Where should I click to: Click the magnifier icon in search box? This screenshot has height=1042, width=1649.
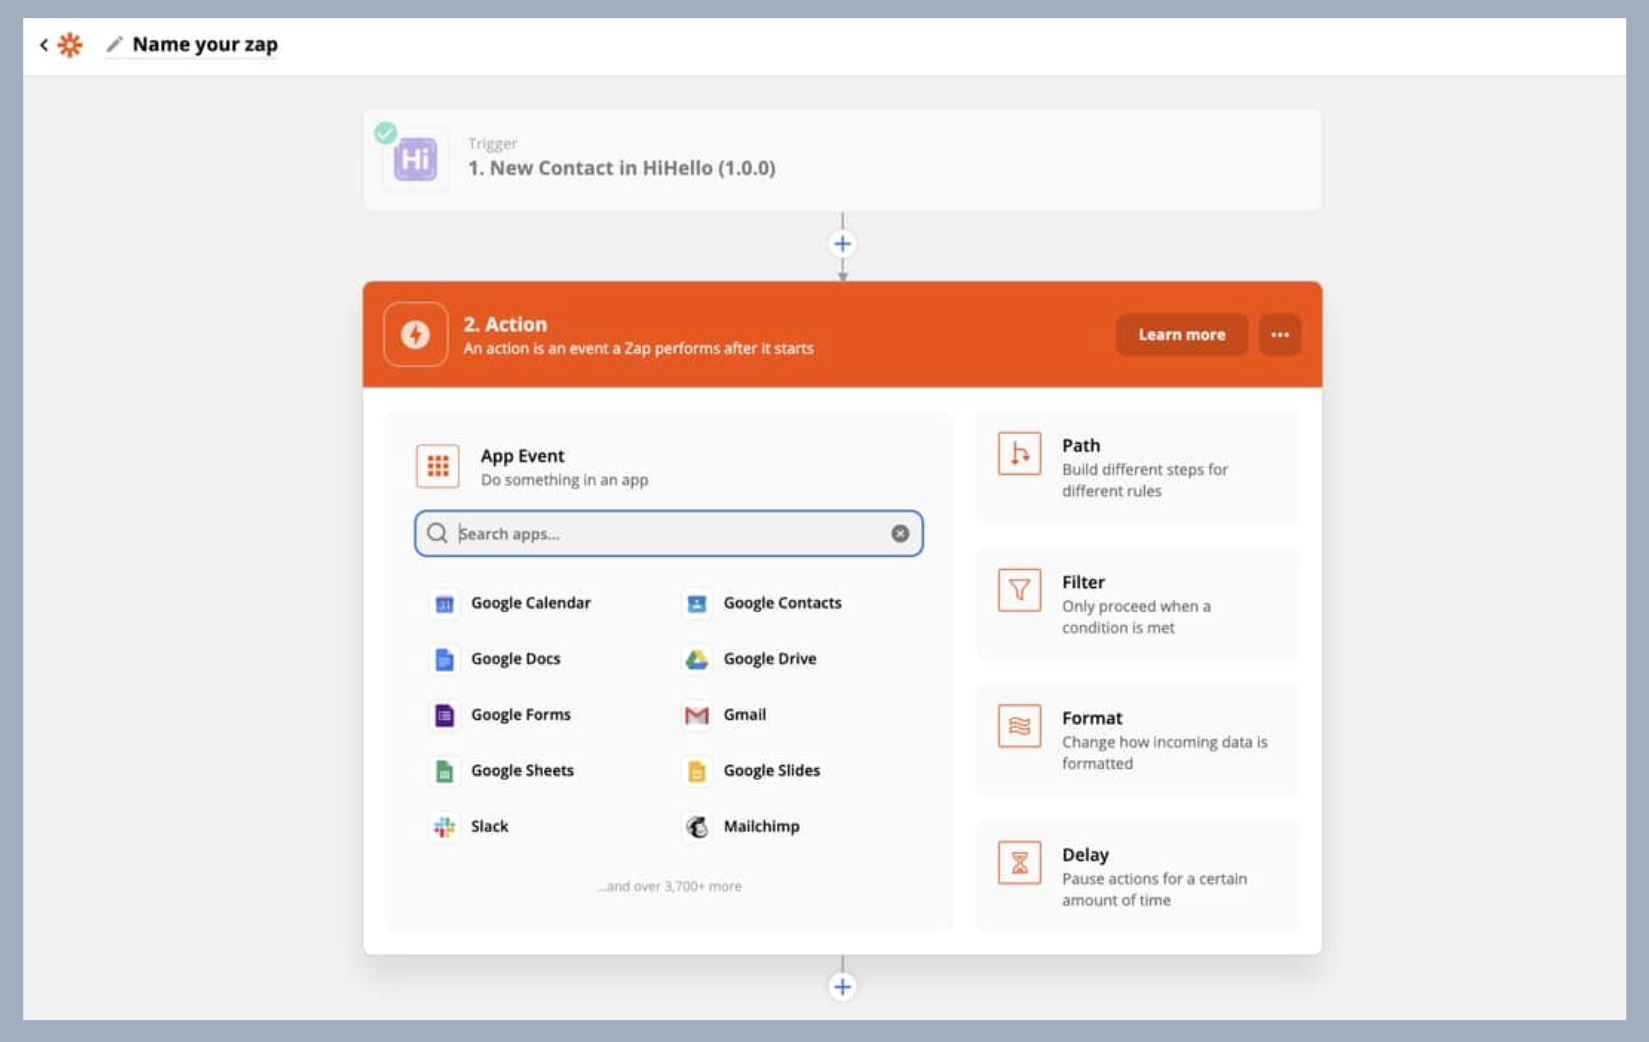pyautogui.click(x=437, y=533)
